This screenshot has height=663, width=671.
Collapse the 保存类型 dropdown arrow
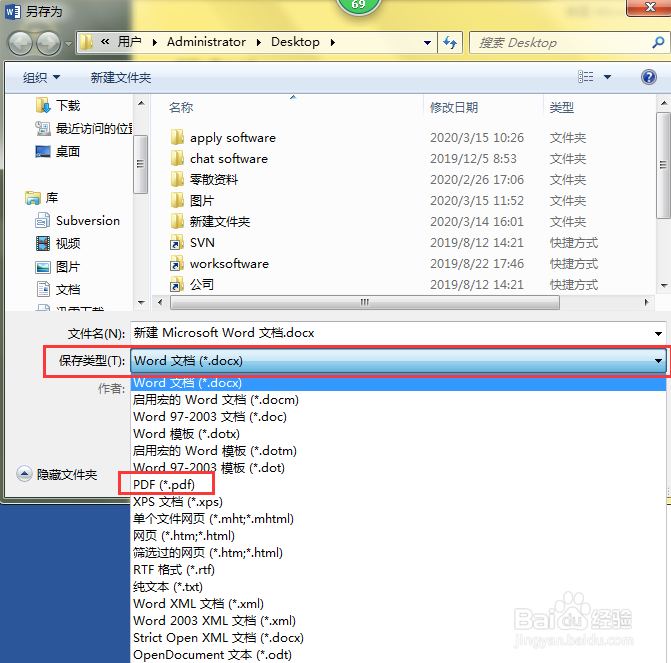coord(658,361)
